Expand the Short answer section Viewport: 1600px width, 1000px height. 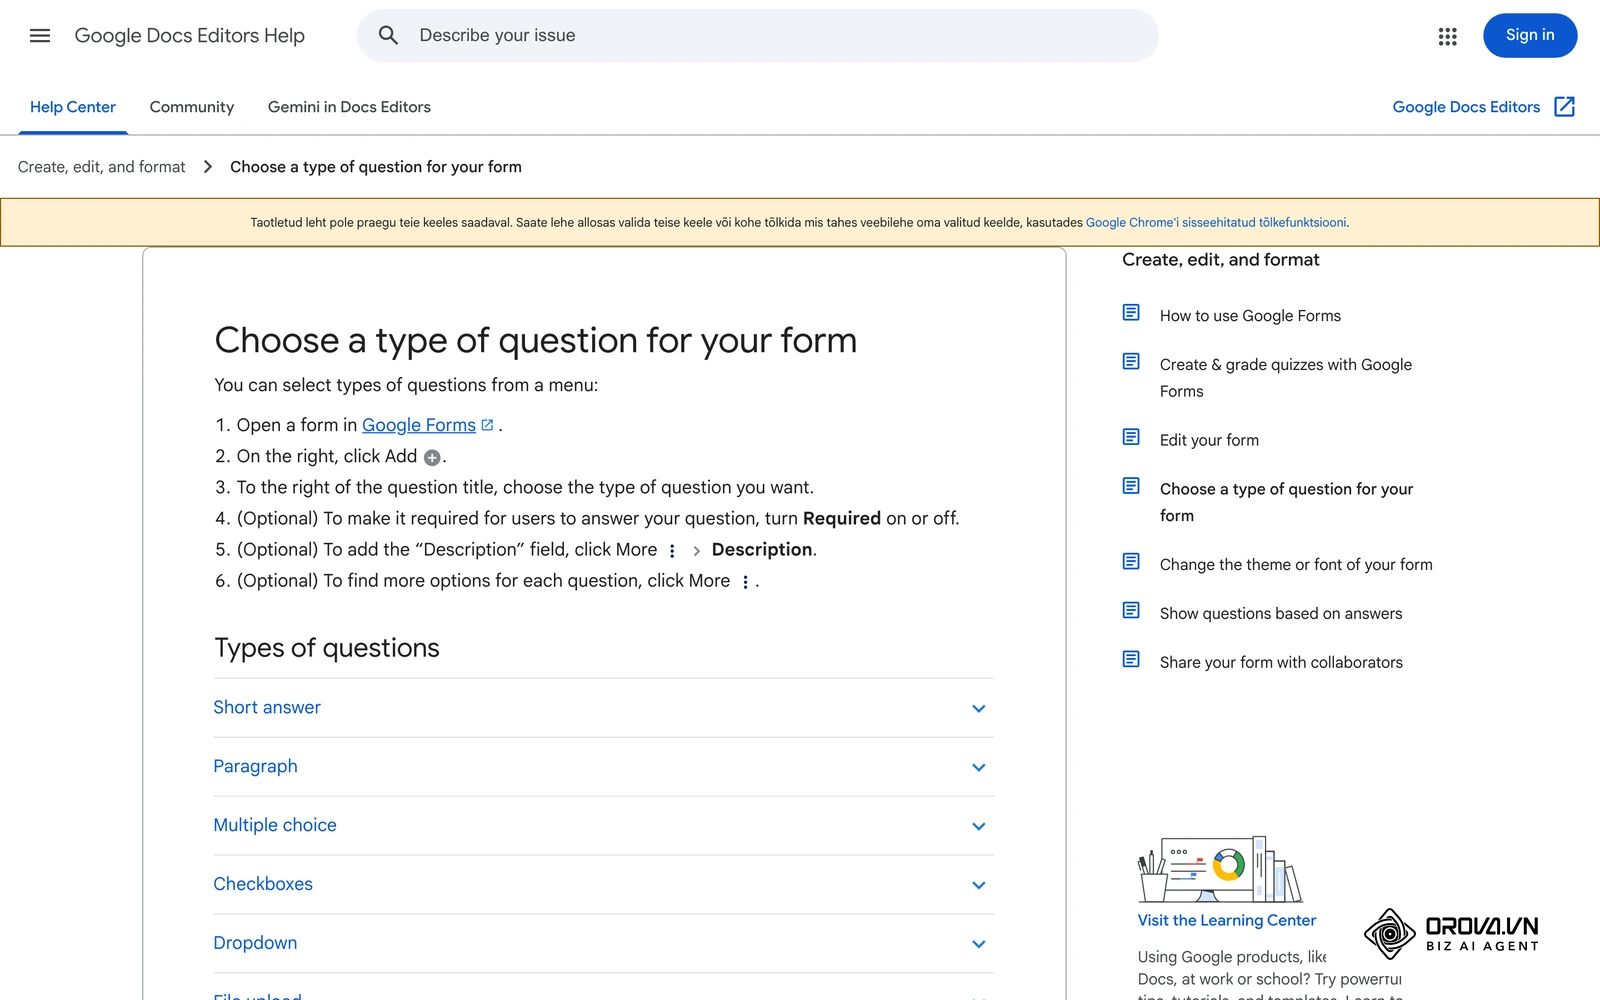pos(603,708)
